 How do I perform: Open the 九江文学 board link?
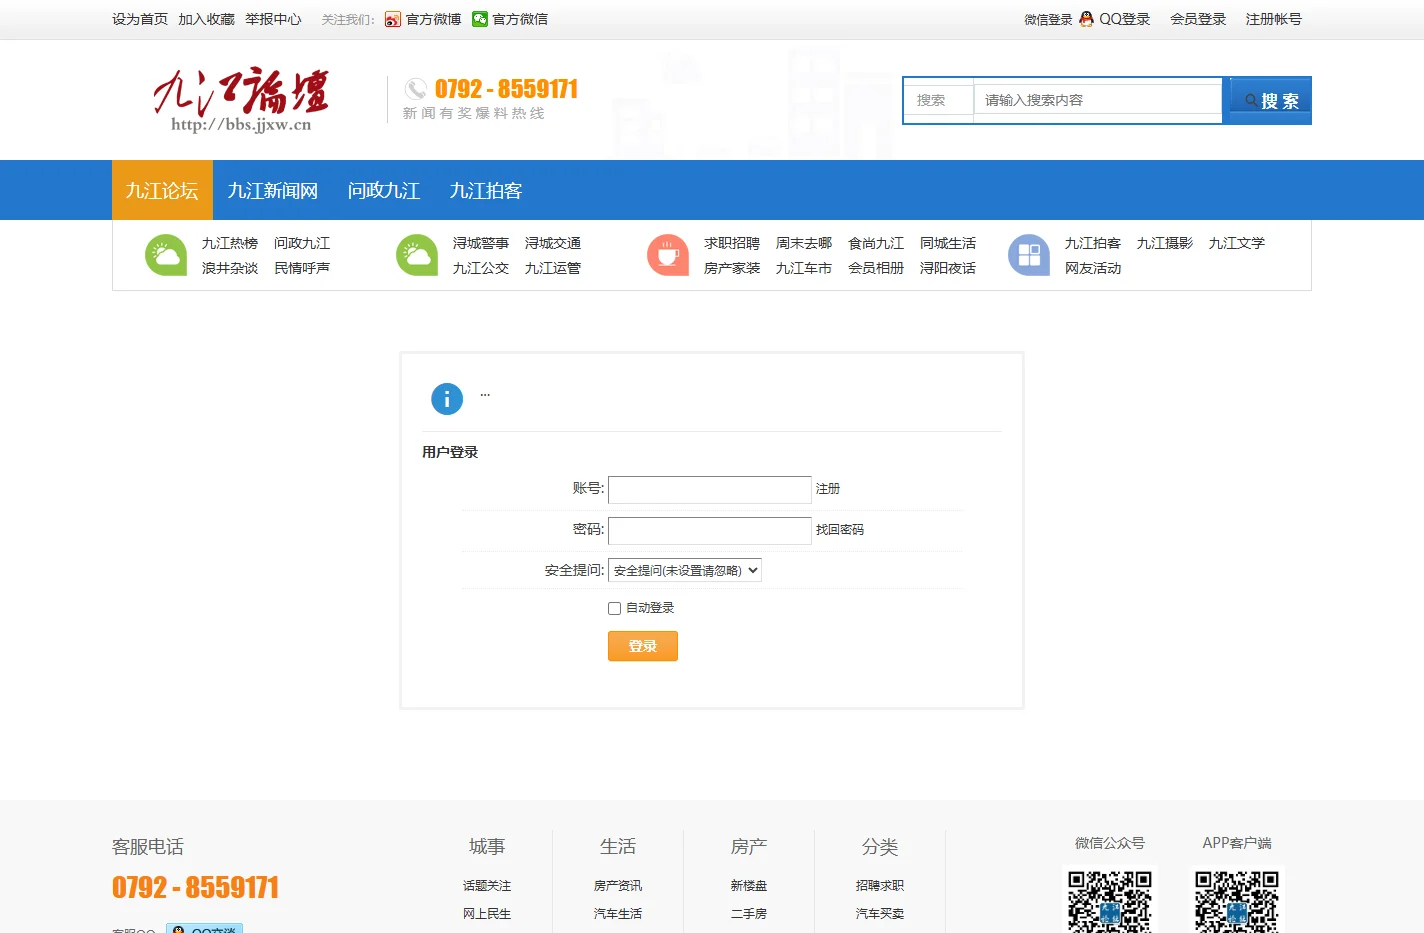tap(1237, 243)
